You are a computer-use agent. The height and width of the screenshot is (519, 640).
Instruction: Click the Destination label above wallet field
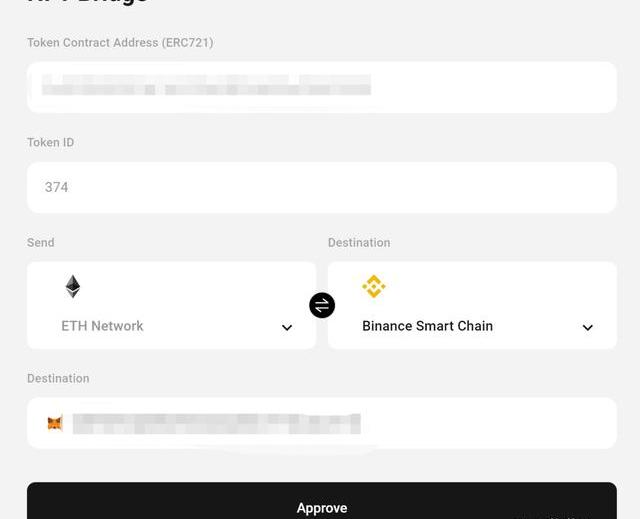tap(58, 379)
